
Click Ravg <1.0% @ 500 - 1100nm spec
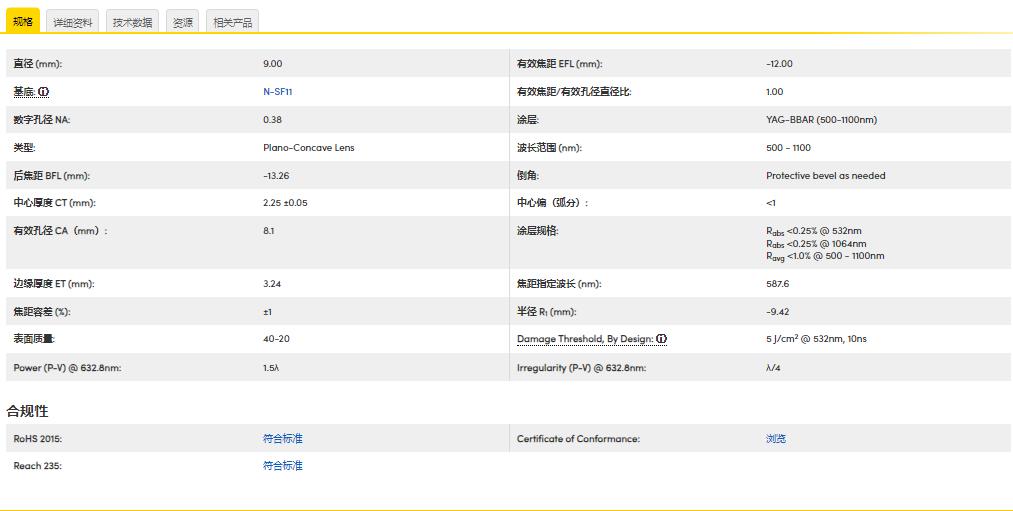coord(825,256)
